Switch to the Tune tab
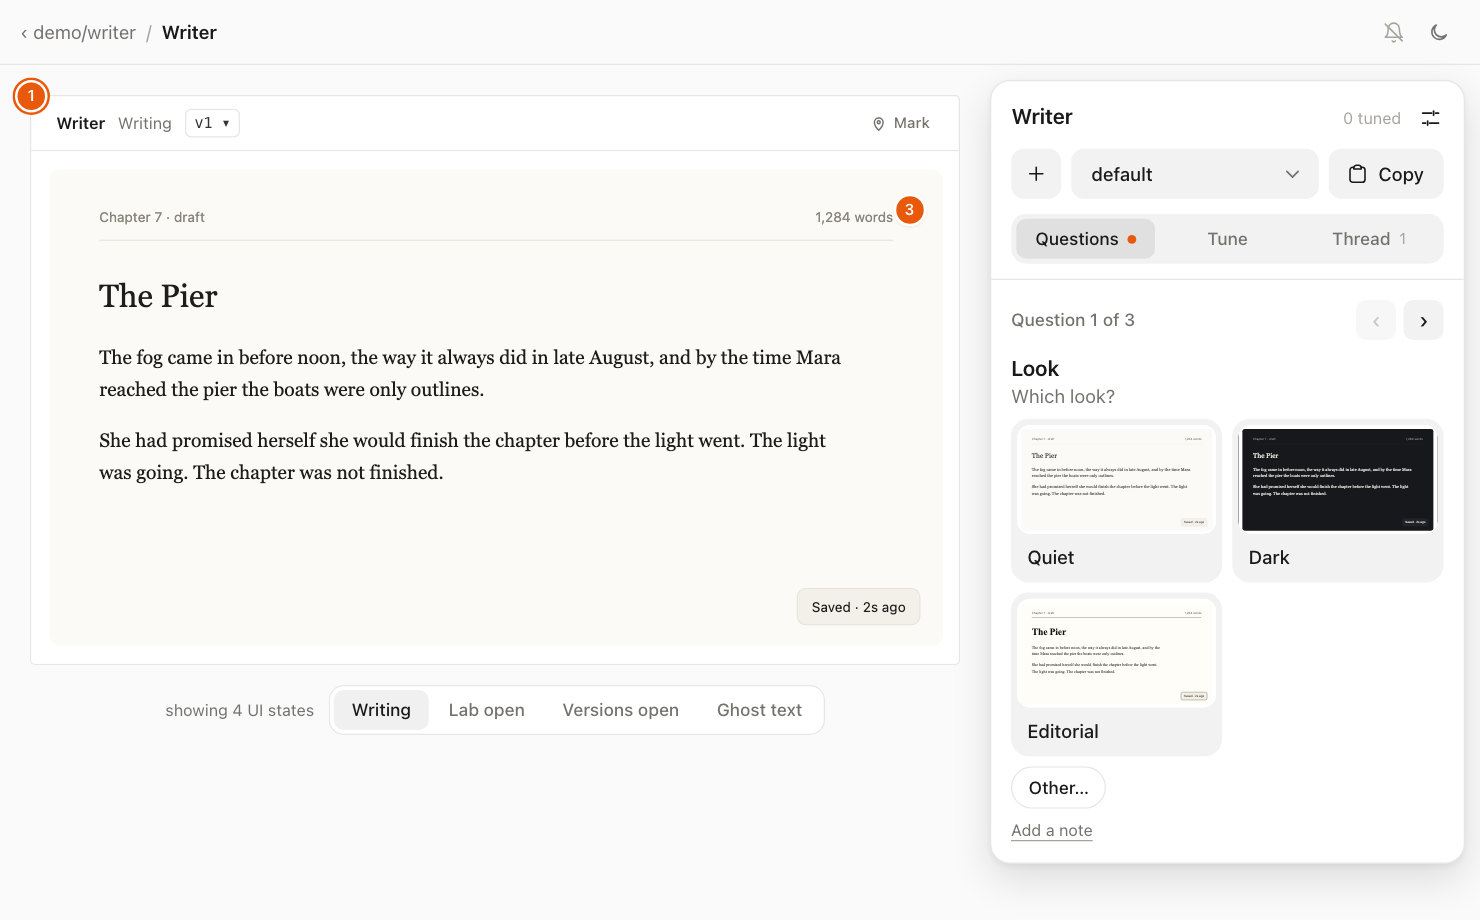Viewport: 1480px width, 920px height. tap(1227, 239)
